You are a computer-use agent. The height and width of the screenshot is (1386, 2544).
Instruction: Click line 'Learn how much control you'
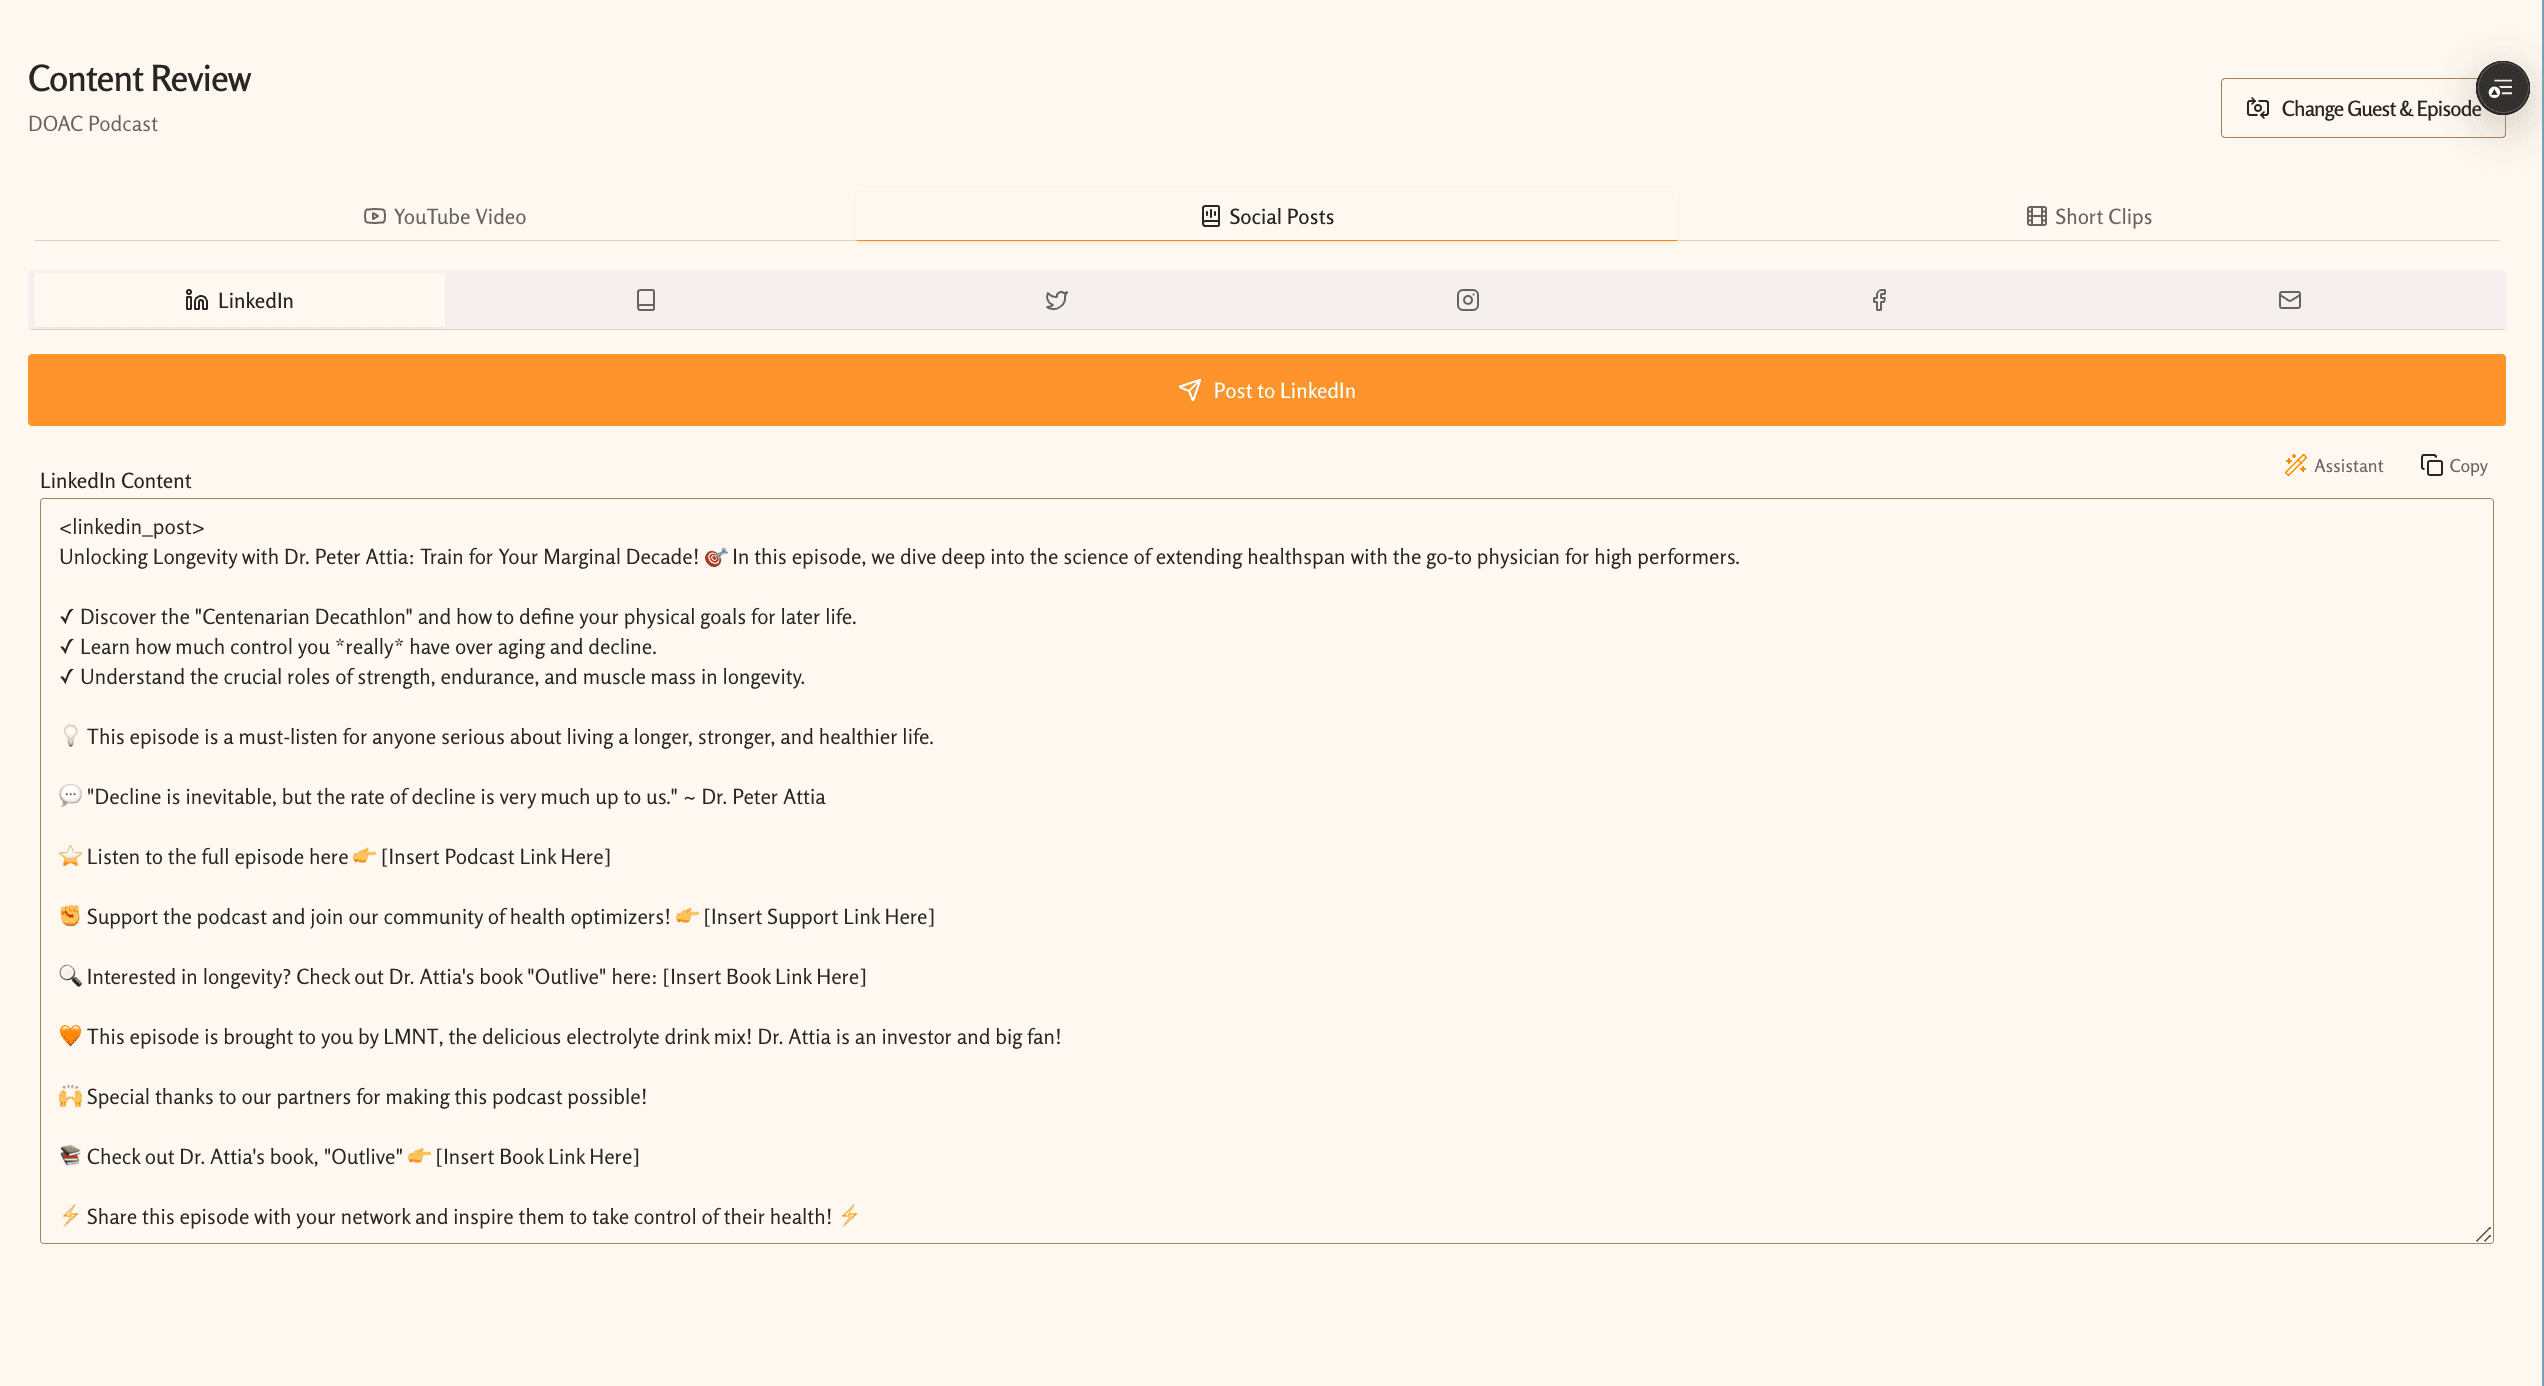[x=358, y=647]
